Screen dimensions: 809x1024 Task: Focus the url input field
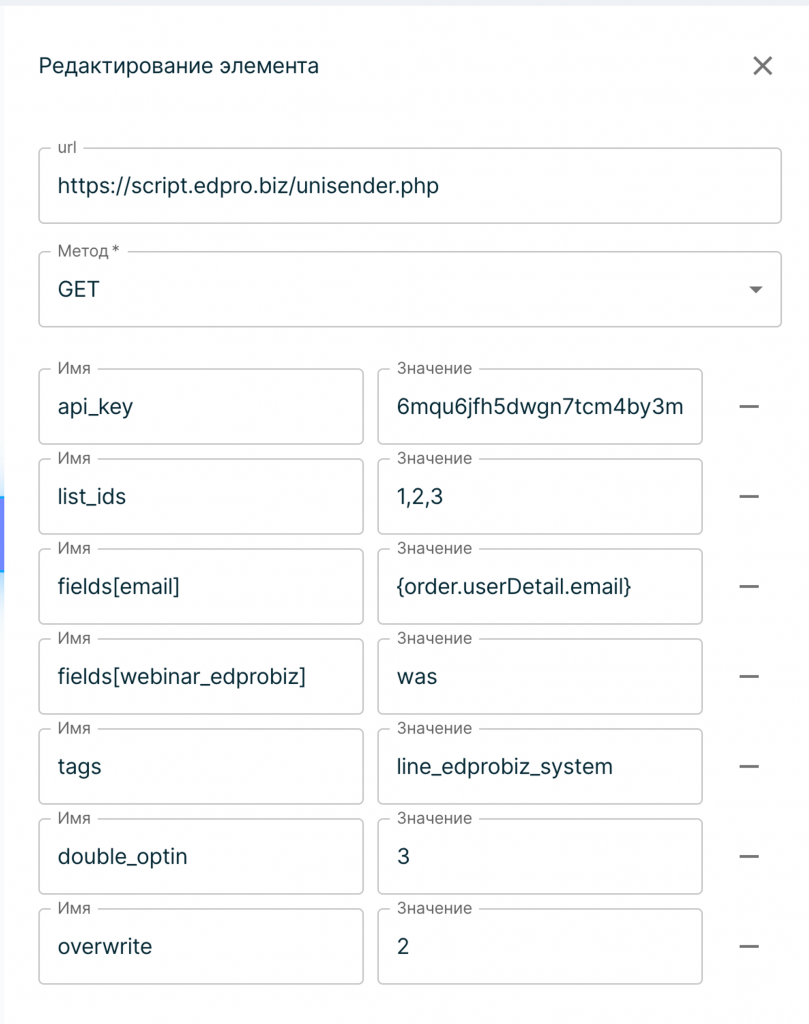pyautogui.click(x=410, y=185)
